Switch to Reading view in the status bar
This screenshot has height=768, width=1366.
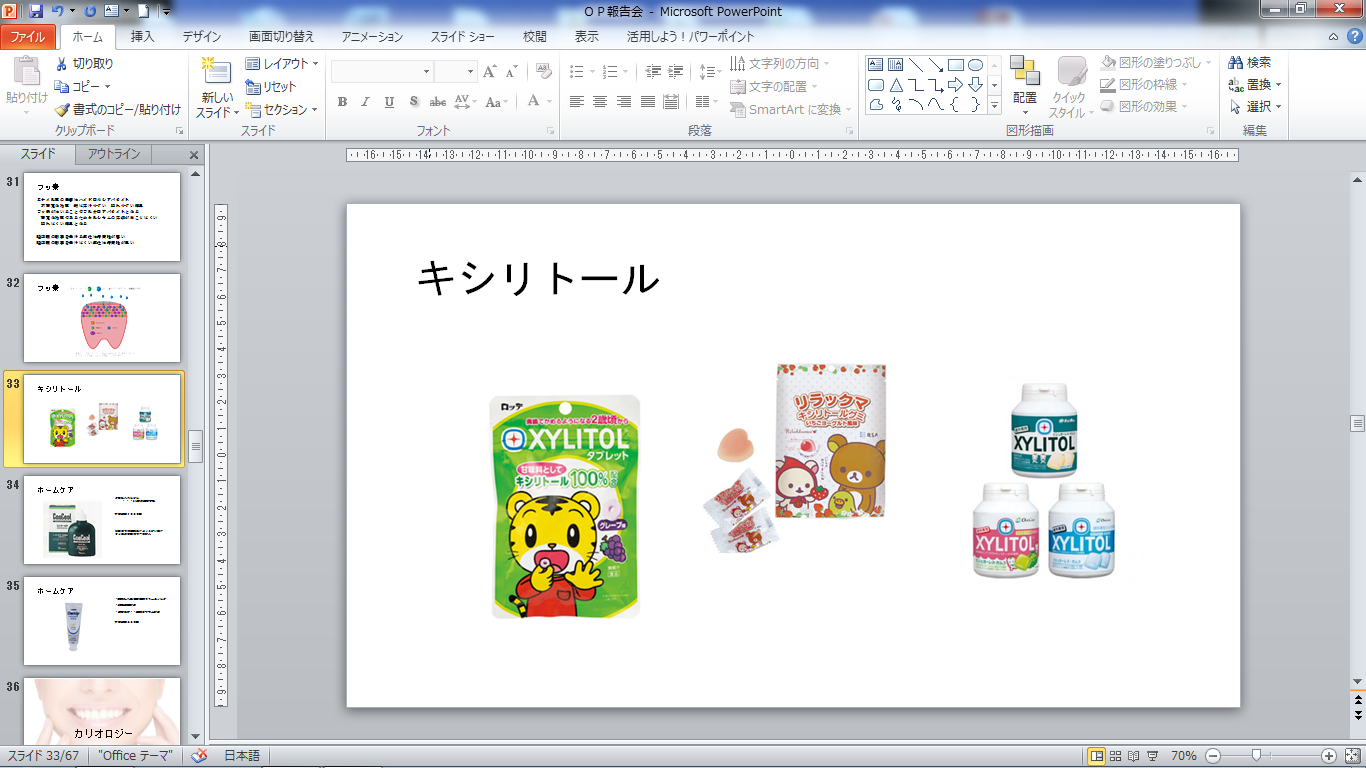[1133, 756]
